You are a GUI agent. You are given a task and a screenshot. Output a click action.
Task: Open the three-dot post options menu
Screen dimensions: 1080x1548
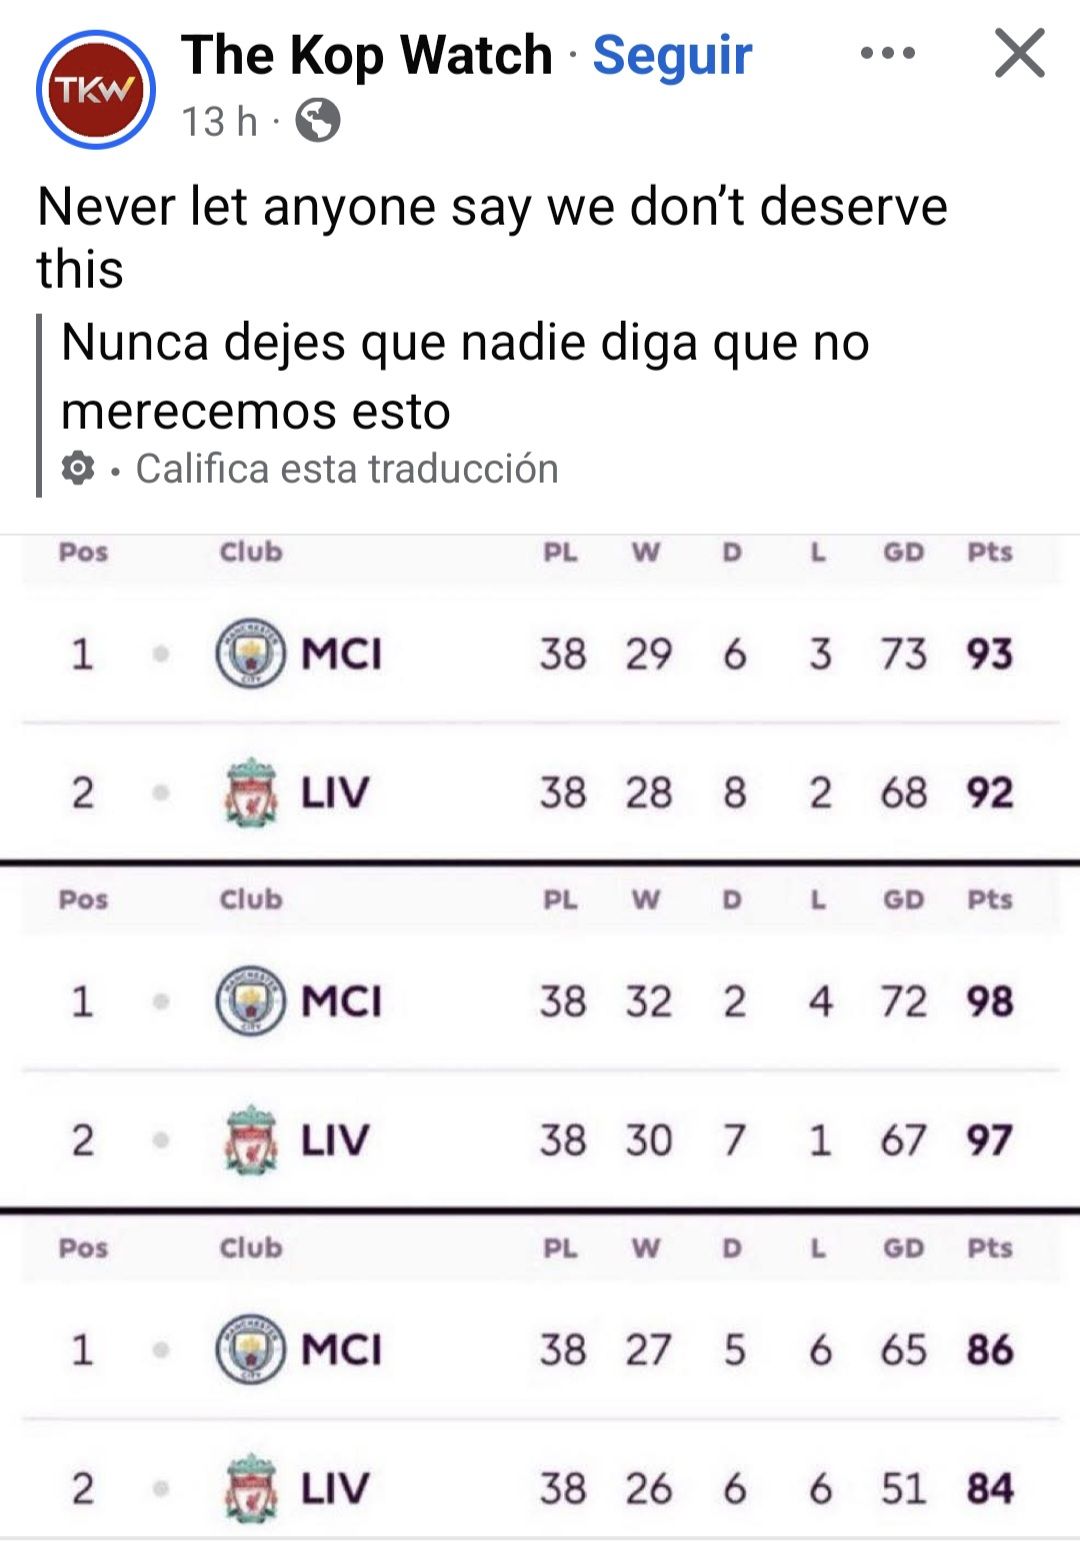tap(887, 54)
